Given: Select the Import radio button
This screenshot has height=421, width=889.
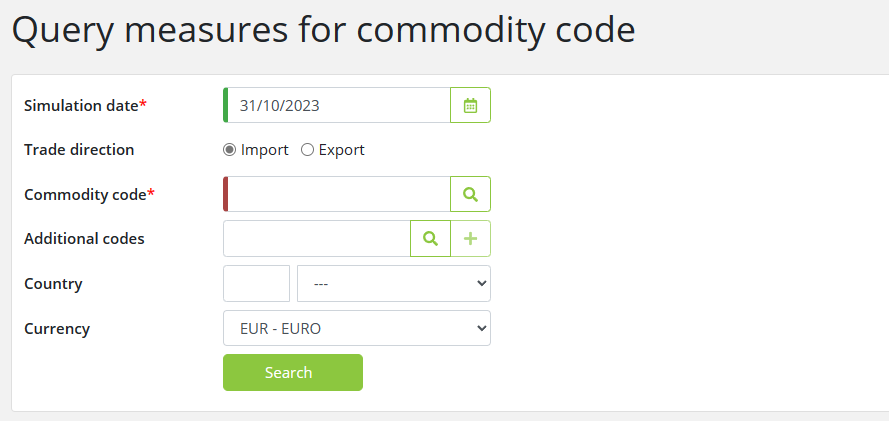Looking at the screenshot, I should (230, 150).
